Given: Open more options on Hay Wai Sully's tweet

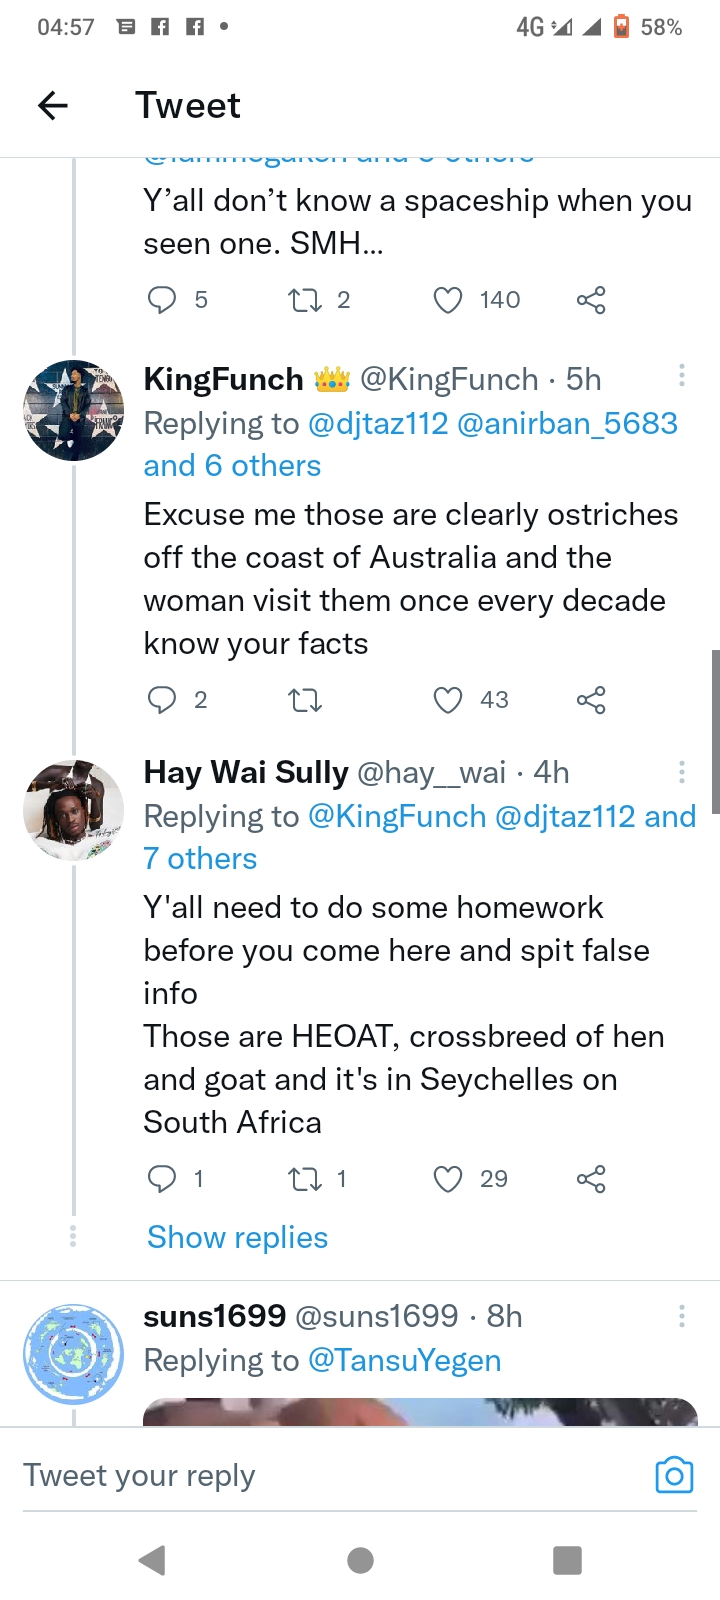Looking at the screenshot, I should tap(682, 771).
